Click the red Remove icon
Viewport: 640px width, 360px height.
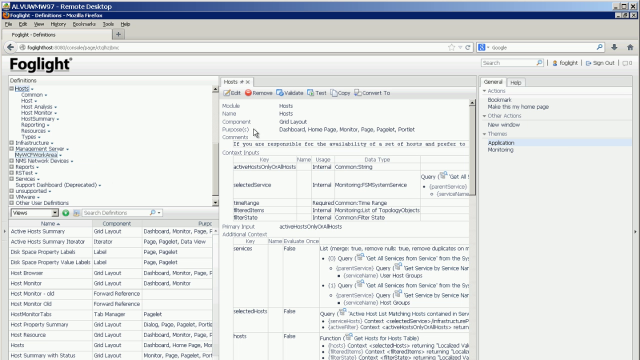248,93
